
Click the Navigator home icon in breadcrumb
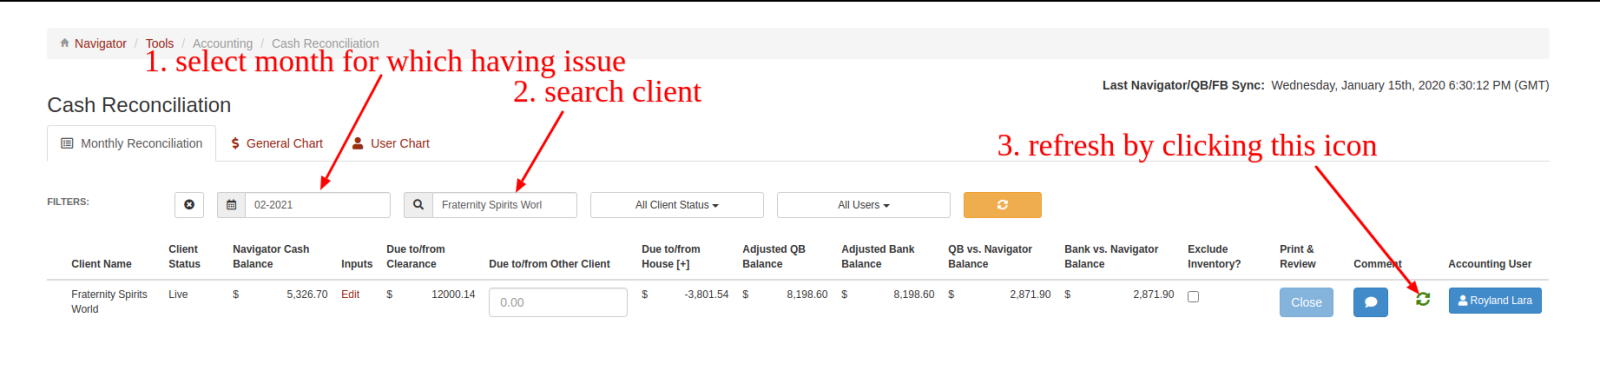64,43
